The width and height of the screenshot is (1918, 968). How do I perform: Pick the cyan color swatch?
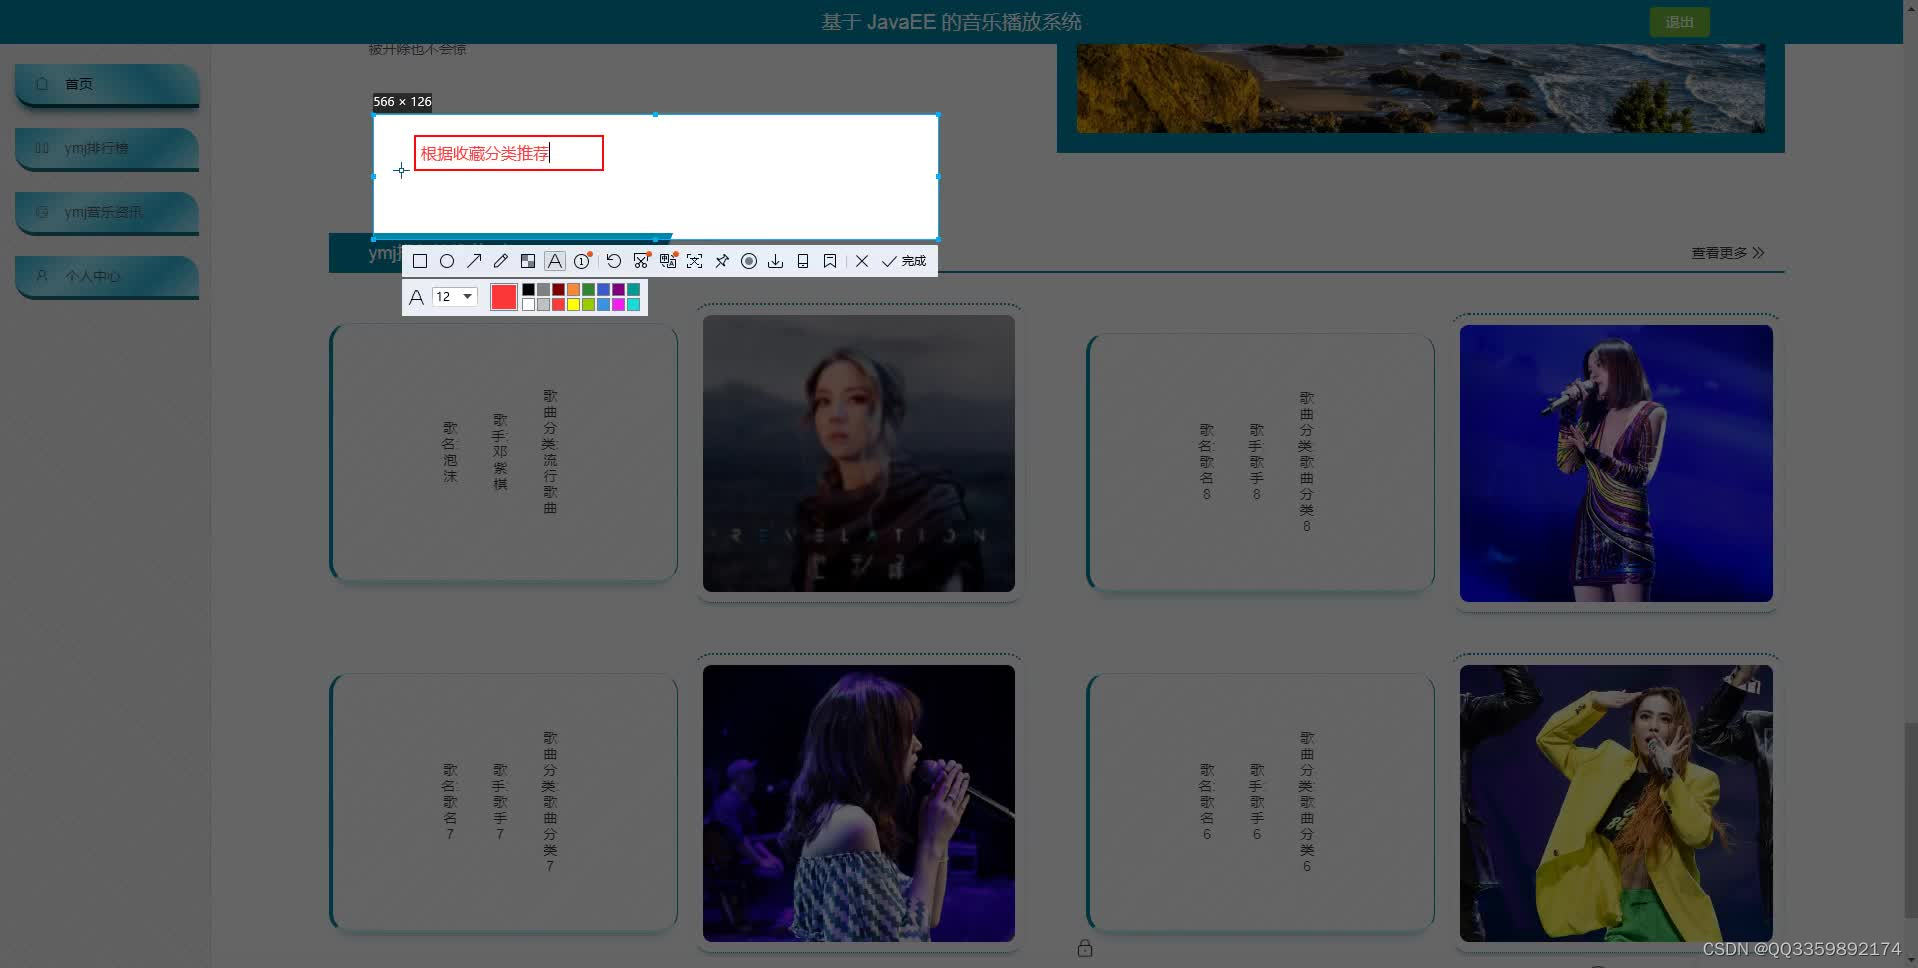coord(633,304)
